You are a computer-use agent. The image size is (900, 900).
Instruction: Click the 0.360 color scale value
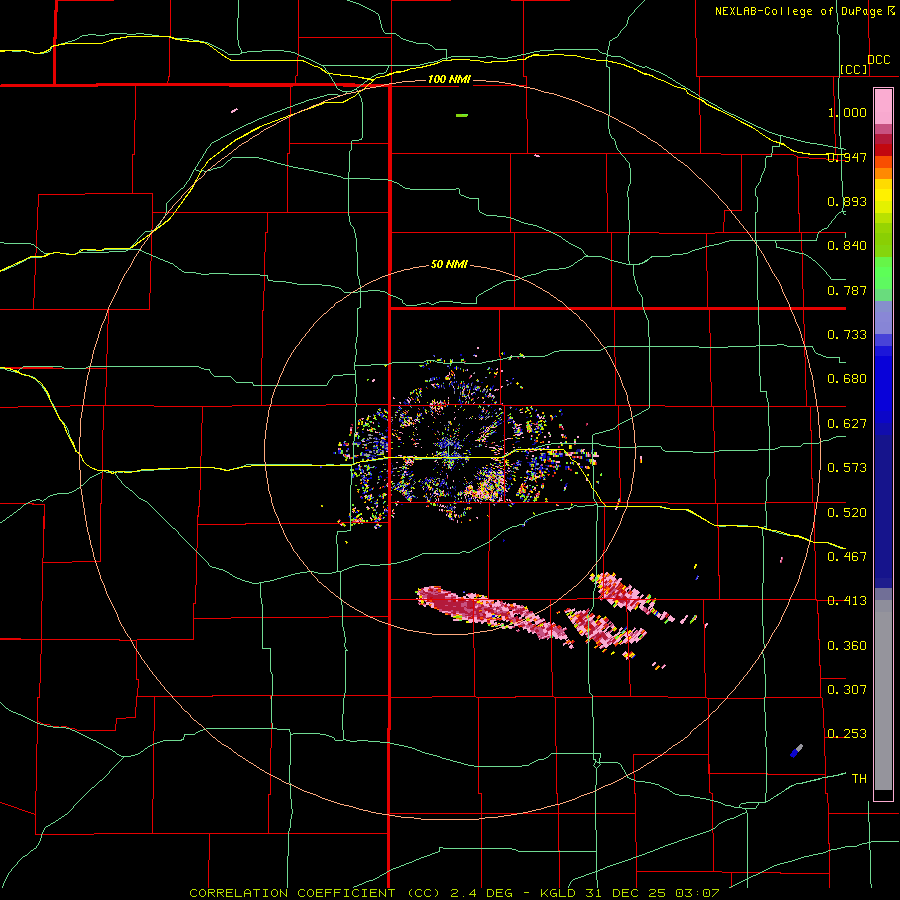(x=847, y=645)
